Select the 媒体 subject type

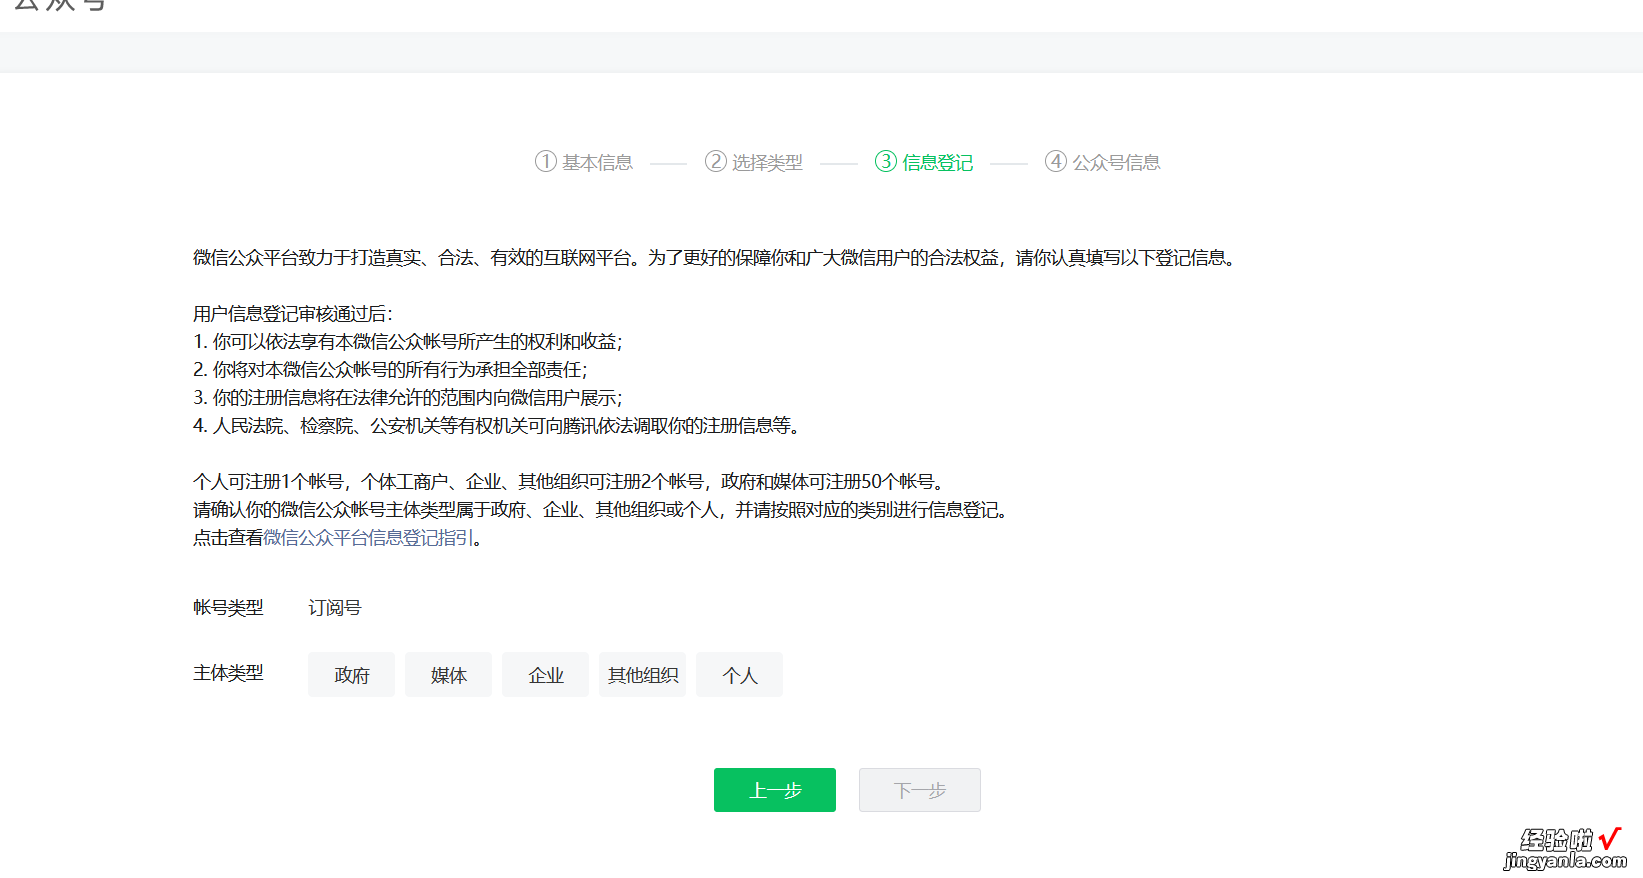pyautogui.click(x=448, y=675)
